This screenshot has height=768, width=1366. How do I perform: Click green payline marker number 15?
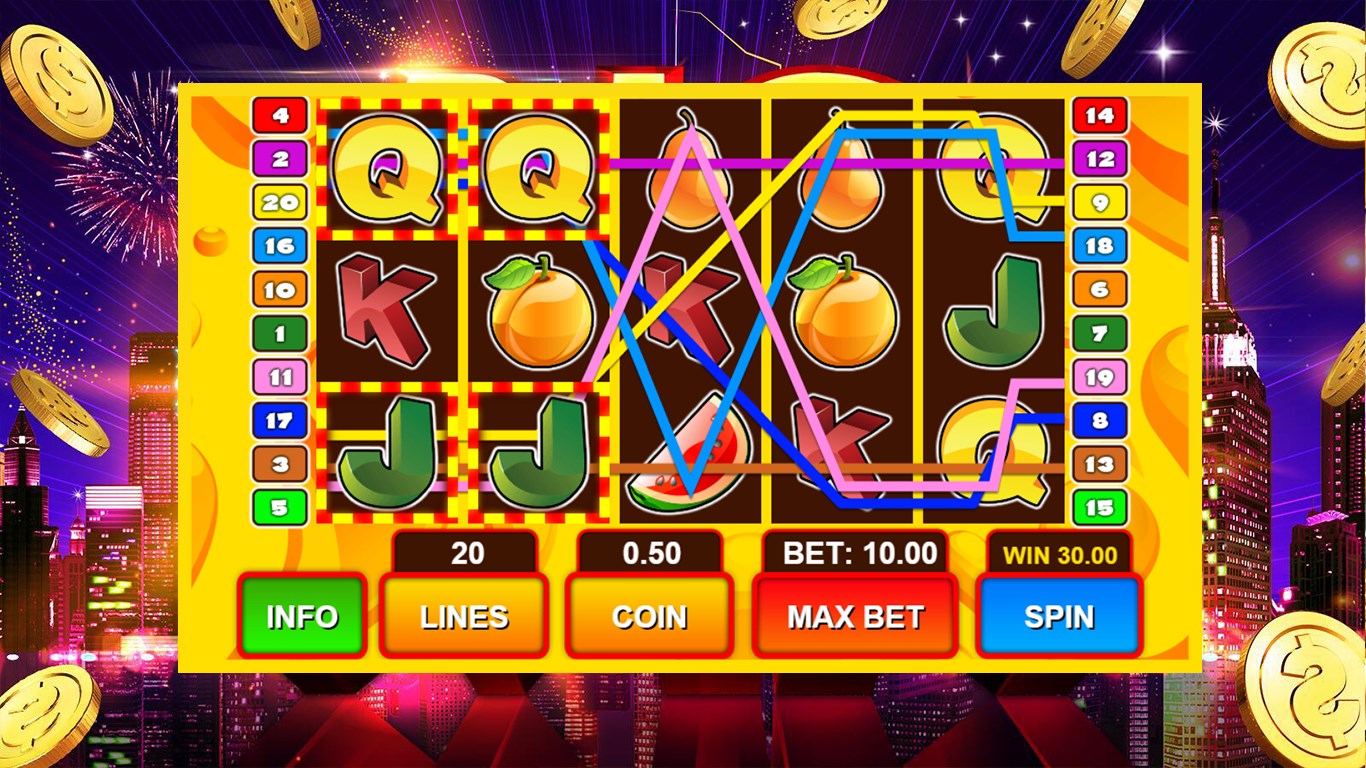point(1099,507)
